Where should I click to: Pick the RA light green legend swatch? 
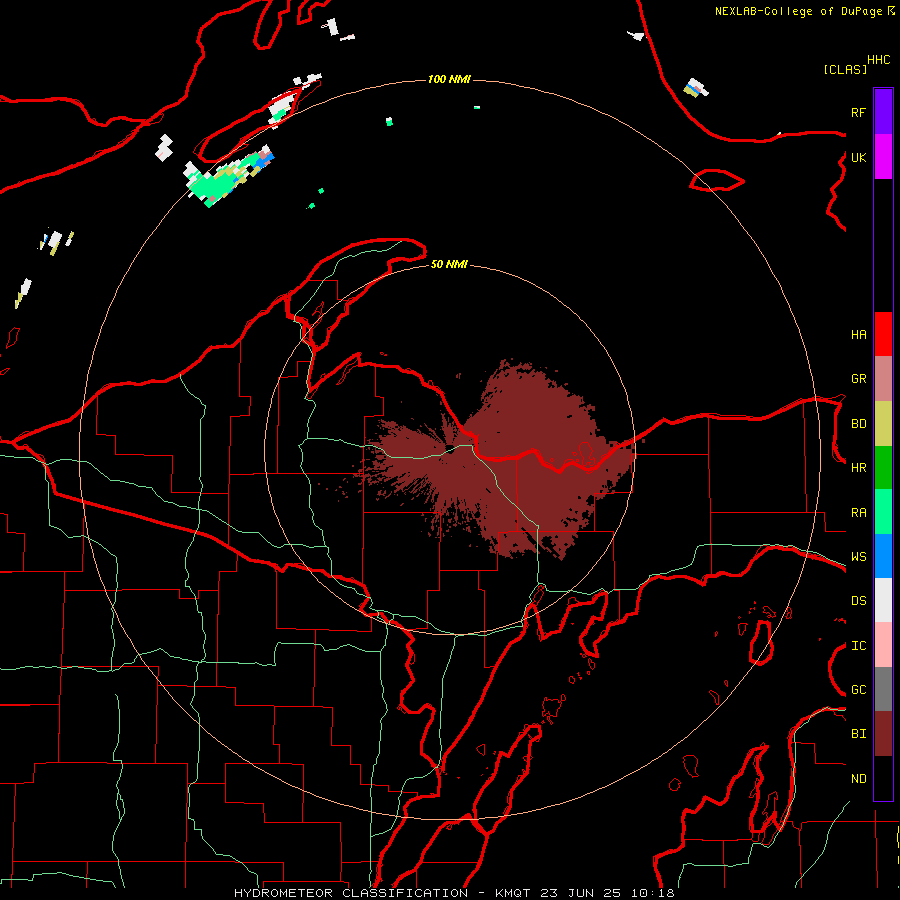(883, 512)
